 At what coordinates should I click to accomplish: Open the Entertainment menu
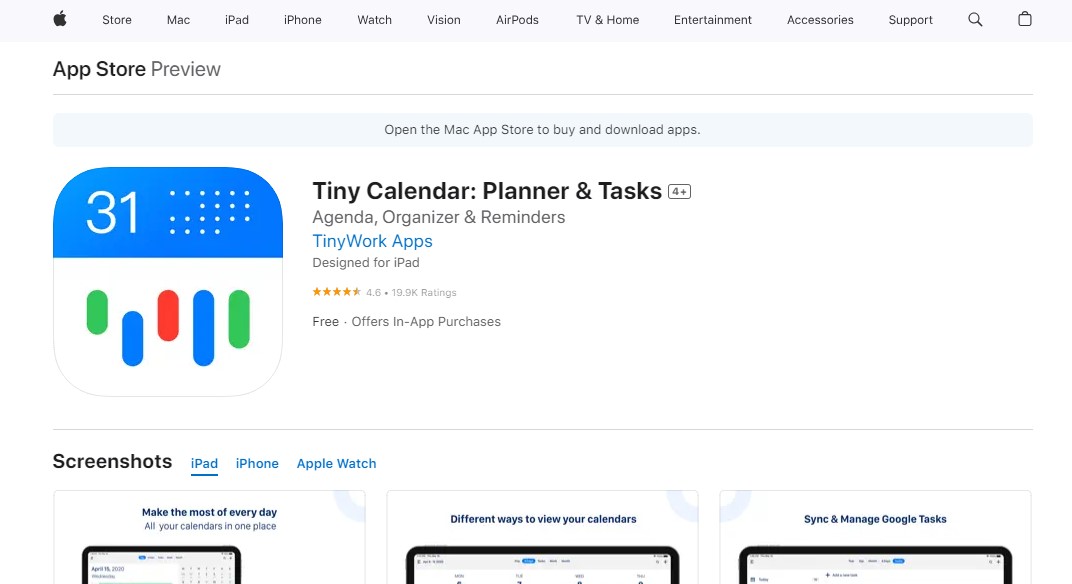(712, 19)
